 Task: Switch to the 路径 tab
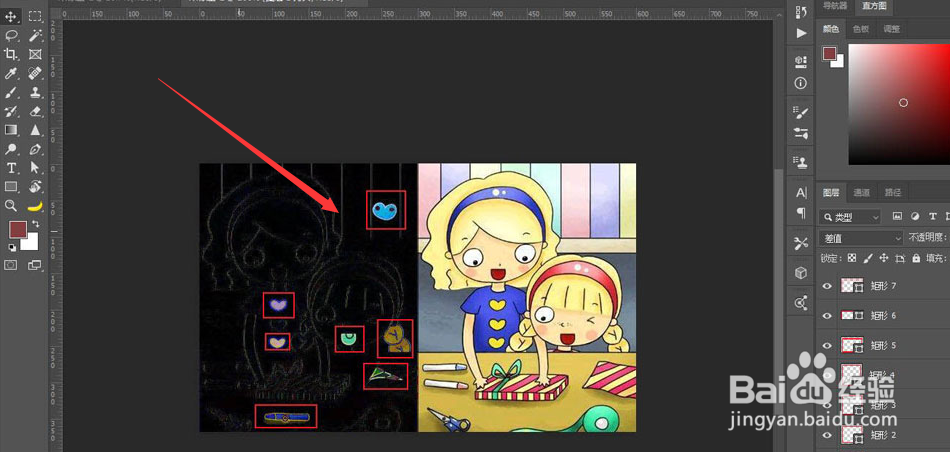click(x=892, y=193)
